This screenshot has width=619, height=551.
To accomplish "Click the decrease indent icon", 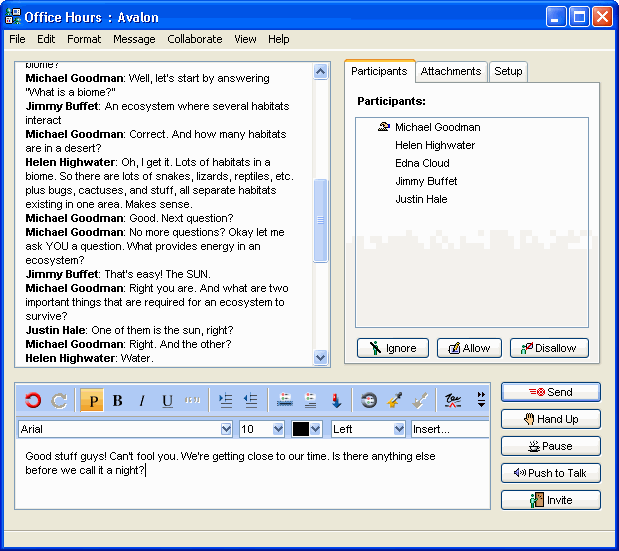I will [x=251, y=401].
